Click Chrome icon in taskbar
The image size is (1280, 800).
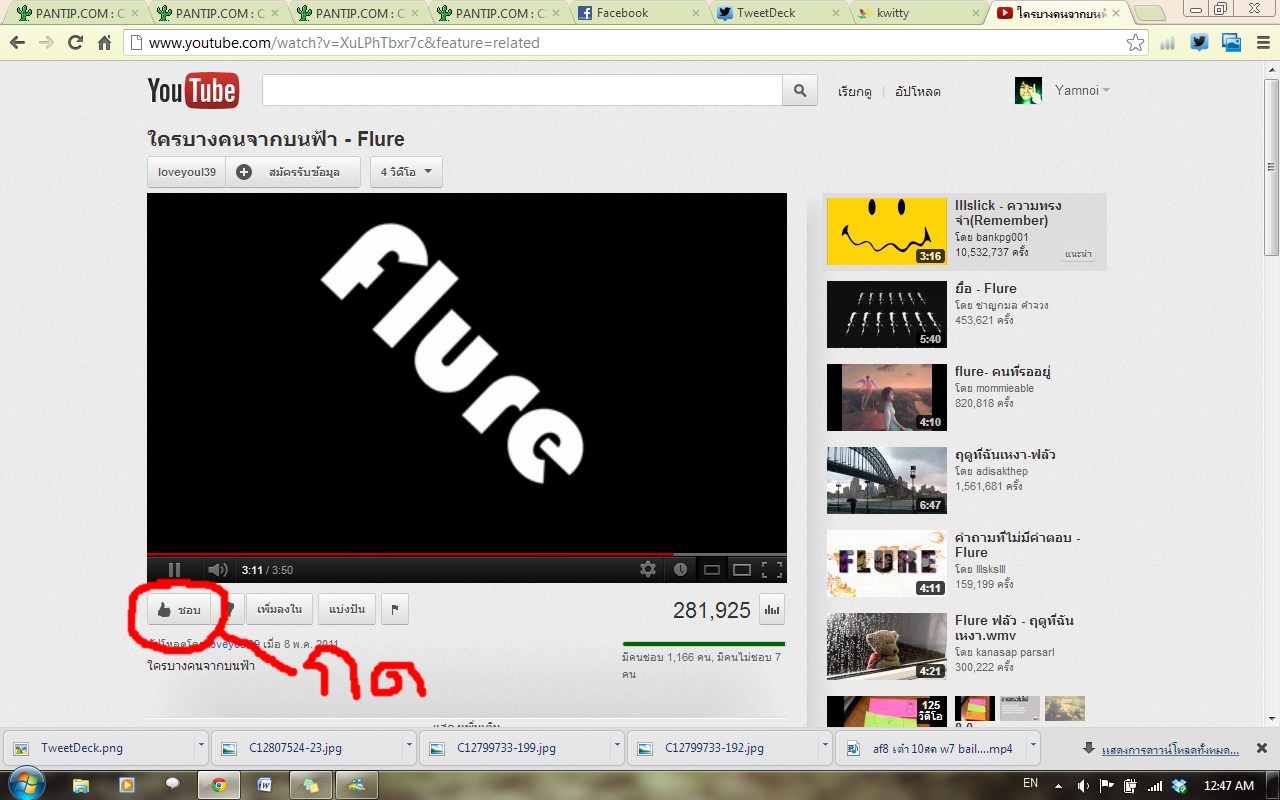coord(219,784)
